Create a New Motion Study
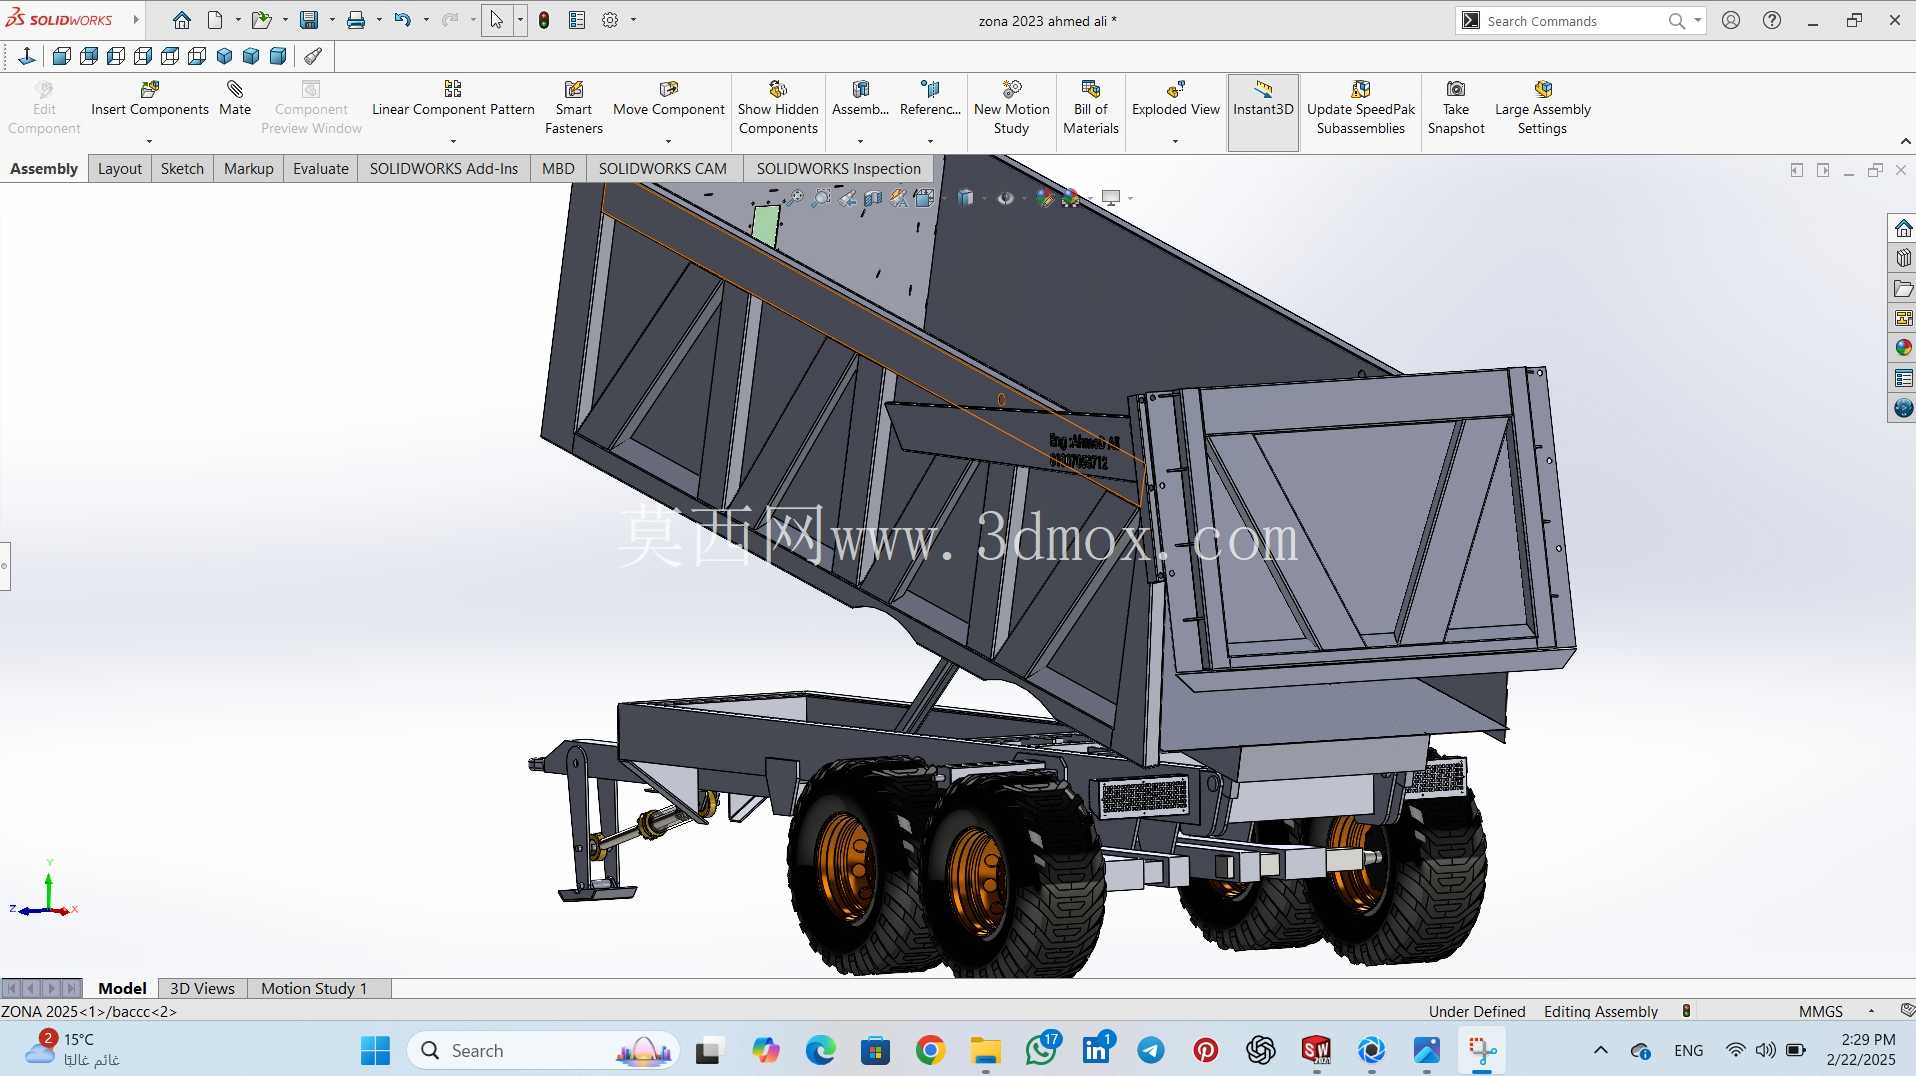The height and width of the screenshot is (1076, 1916). click(1012, 108)
